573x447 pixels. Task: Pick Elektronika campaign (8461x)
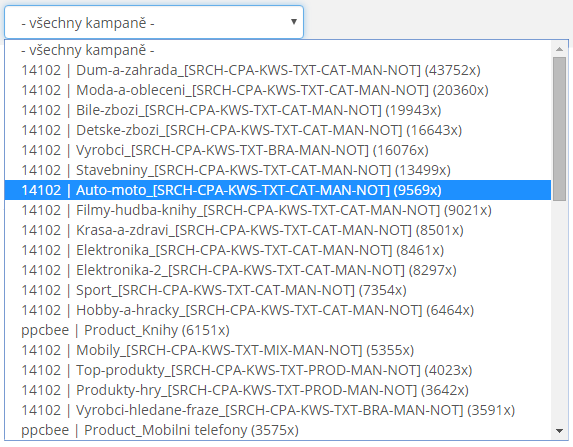(x=278, y=250)
